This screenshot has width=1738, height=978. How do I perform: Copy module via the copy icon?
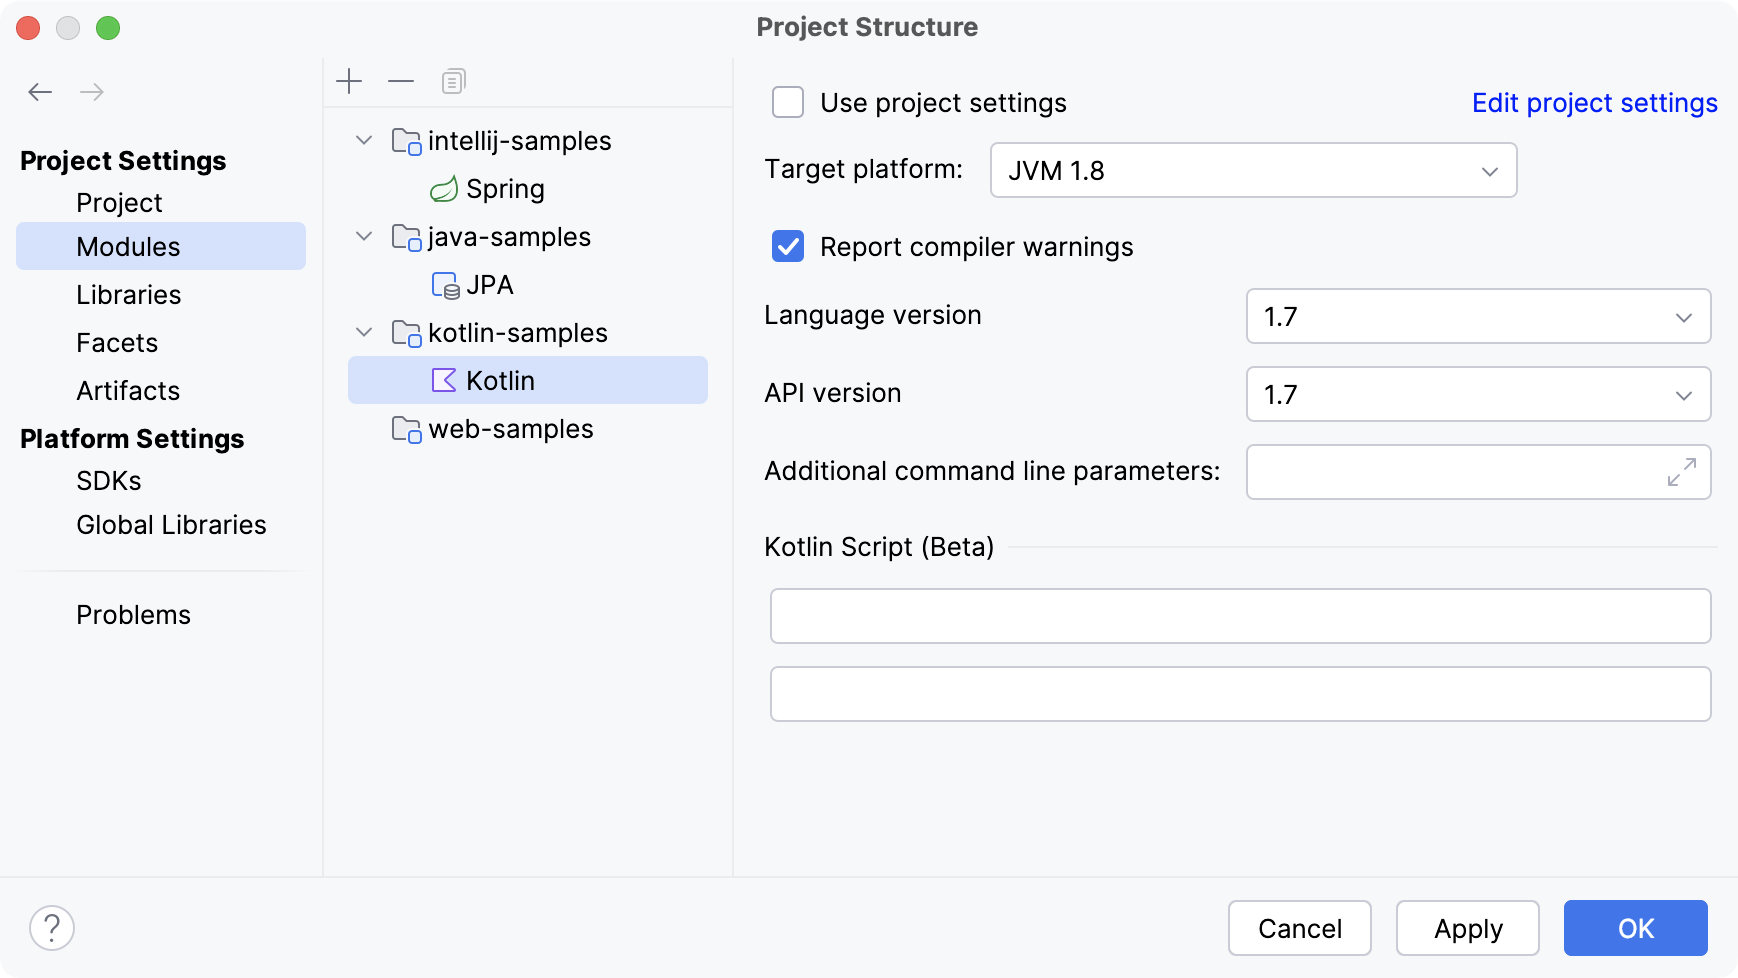click(x=454, y=80)
